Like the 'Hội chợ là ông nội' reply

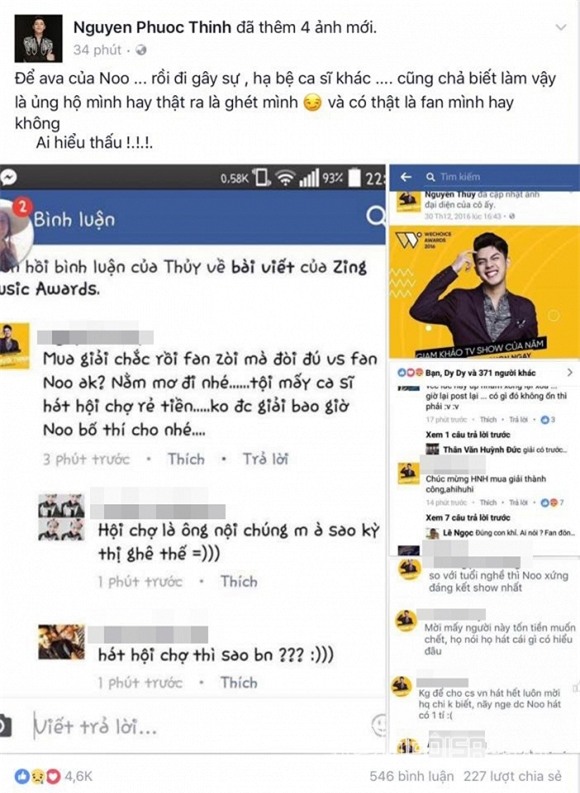(x=239, y=582)
